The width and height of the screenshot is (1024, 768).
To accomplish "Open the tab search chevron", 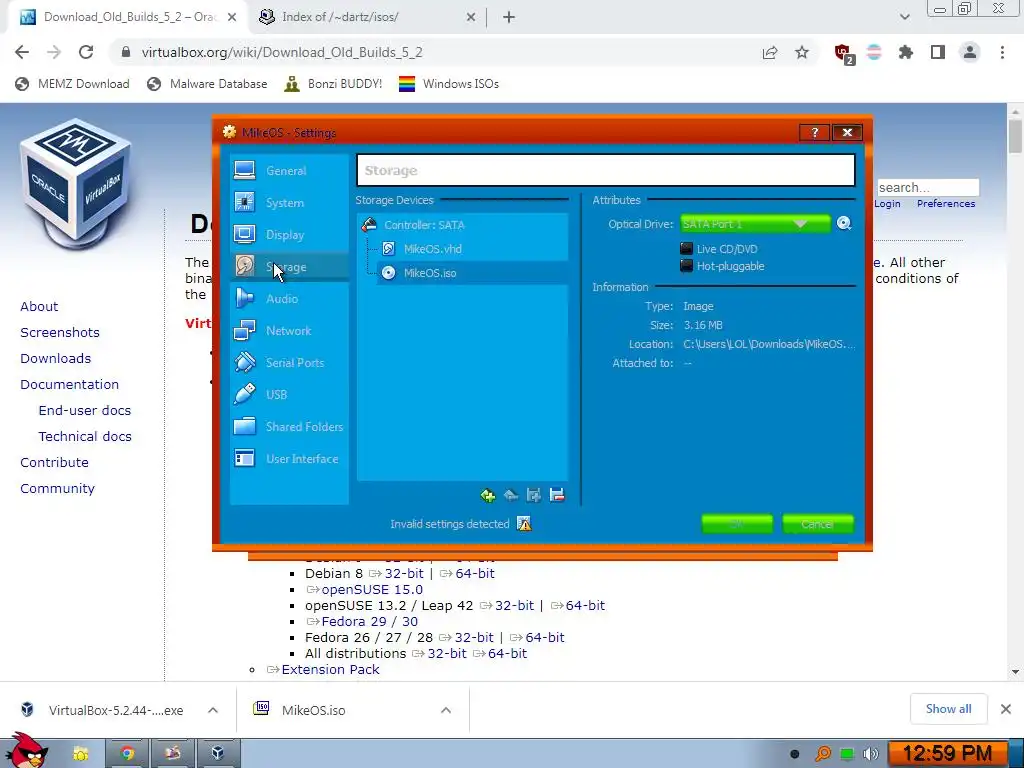I will click(904, 17).
